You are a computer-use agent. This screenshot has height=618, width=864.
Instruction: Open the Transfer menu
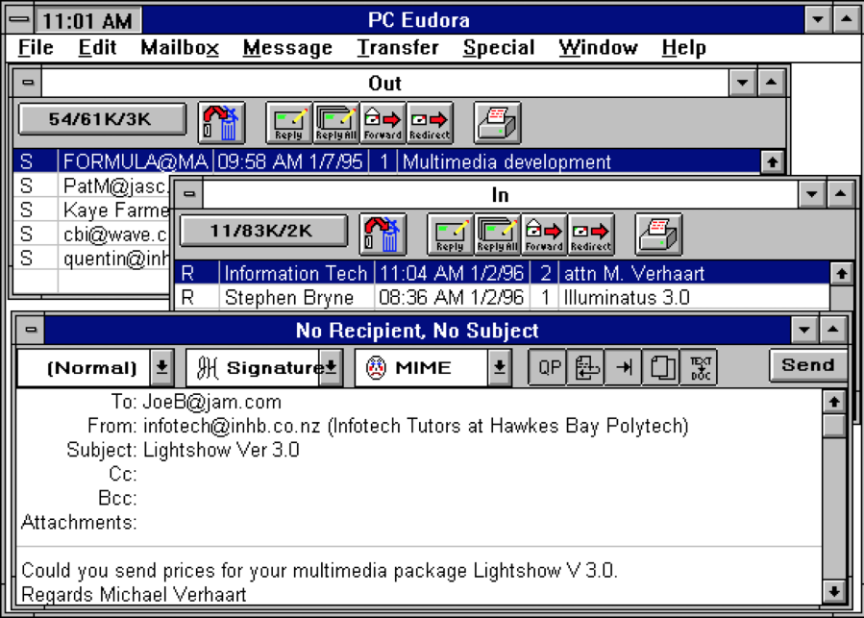pyautogui.click(x=398, y=48)
